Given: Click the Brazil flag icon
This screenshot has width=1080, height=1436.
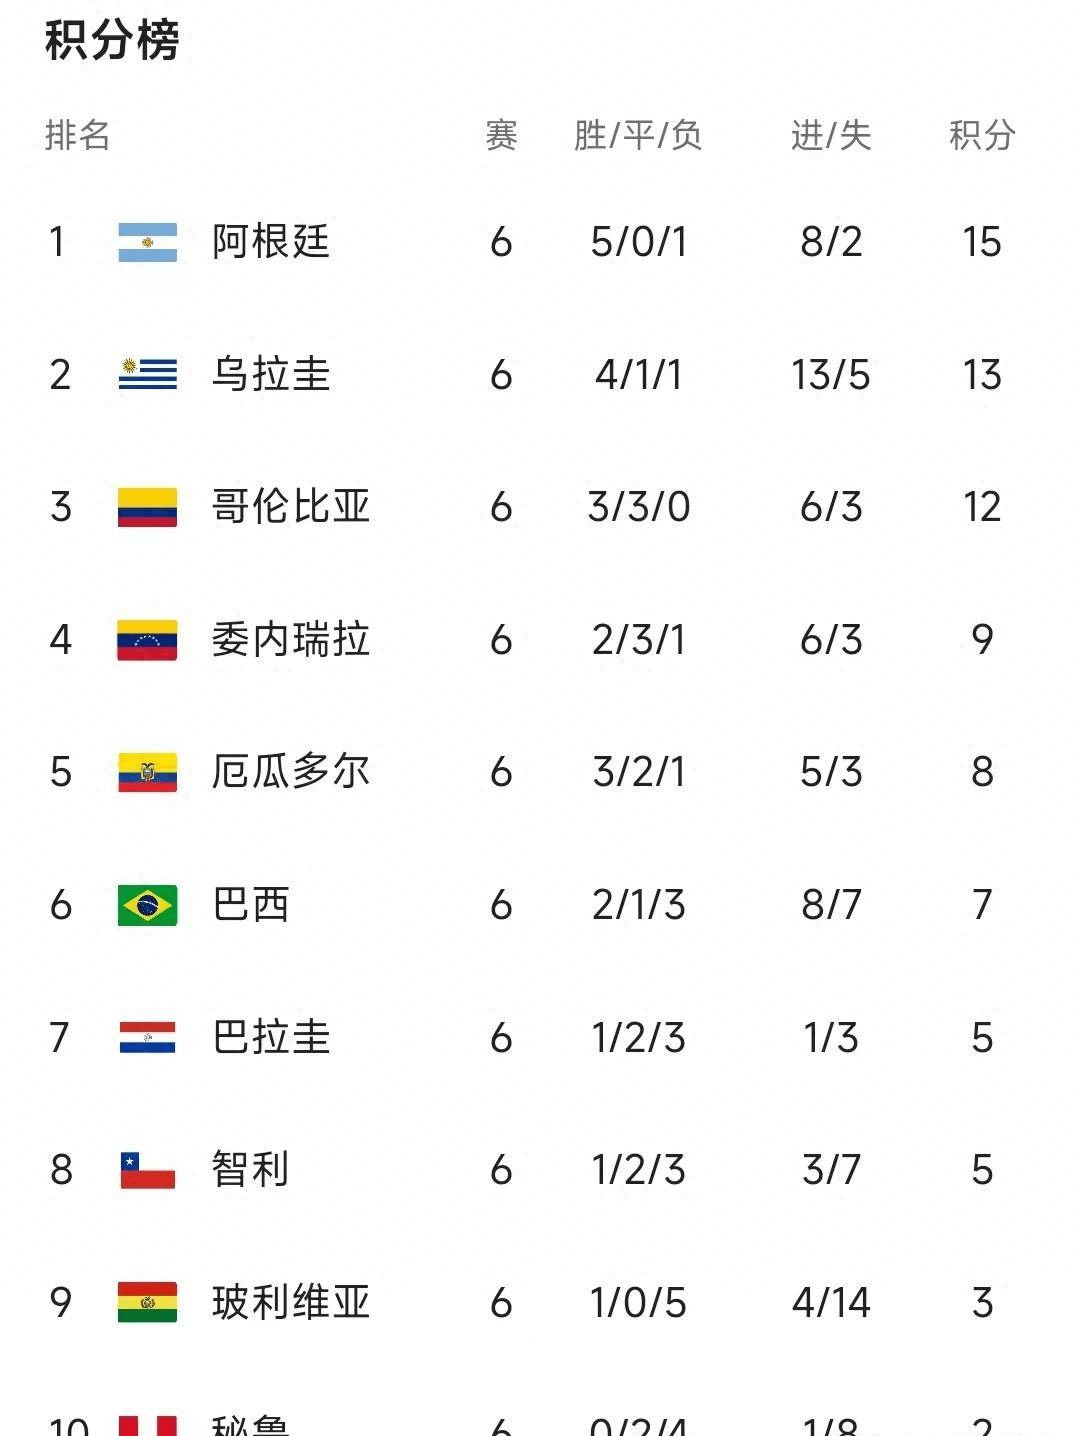Looking at the screenshot, I should [x=147, y=905].
